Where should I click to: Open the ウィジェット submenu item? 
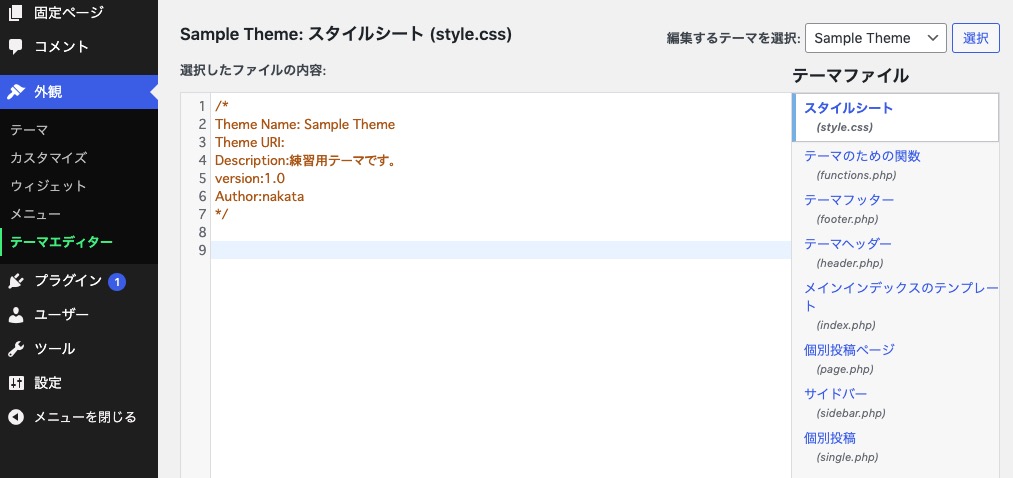click(48, 186)
